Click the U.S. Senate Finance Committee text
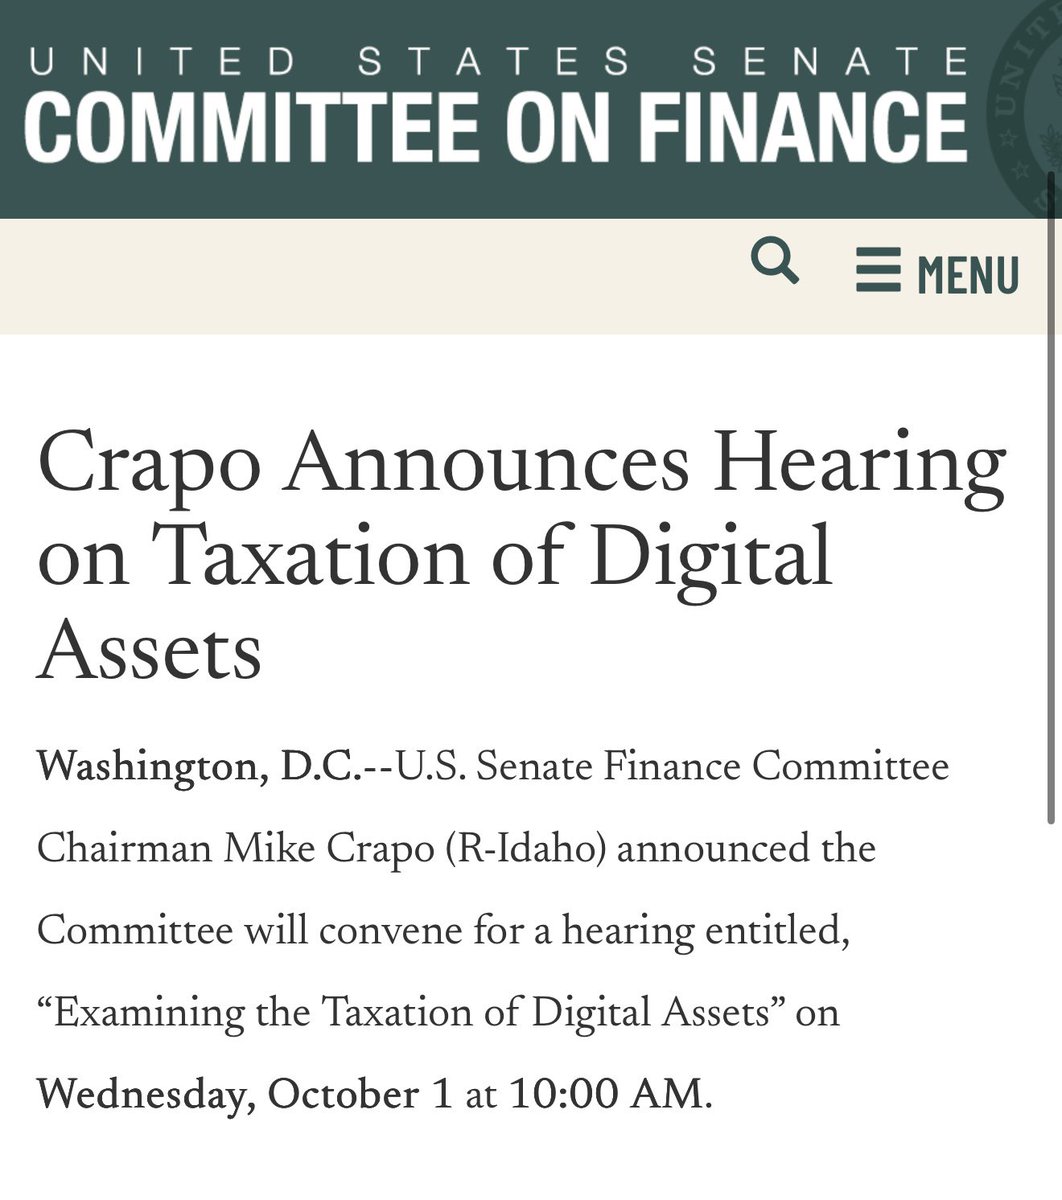The width and height of the screenshot is (1062, 1200). 673,768
